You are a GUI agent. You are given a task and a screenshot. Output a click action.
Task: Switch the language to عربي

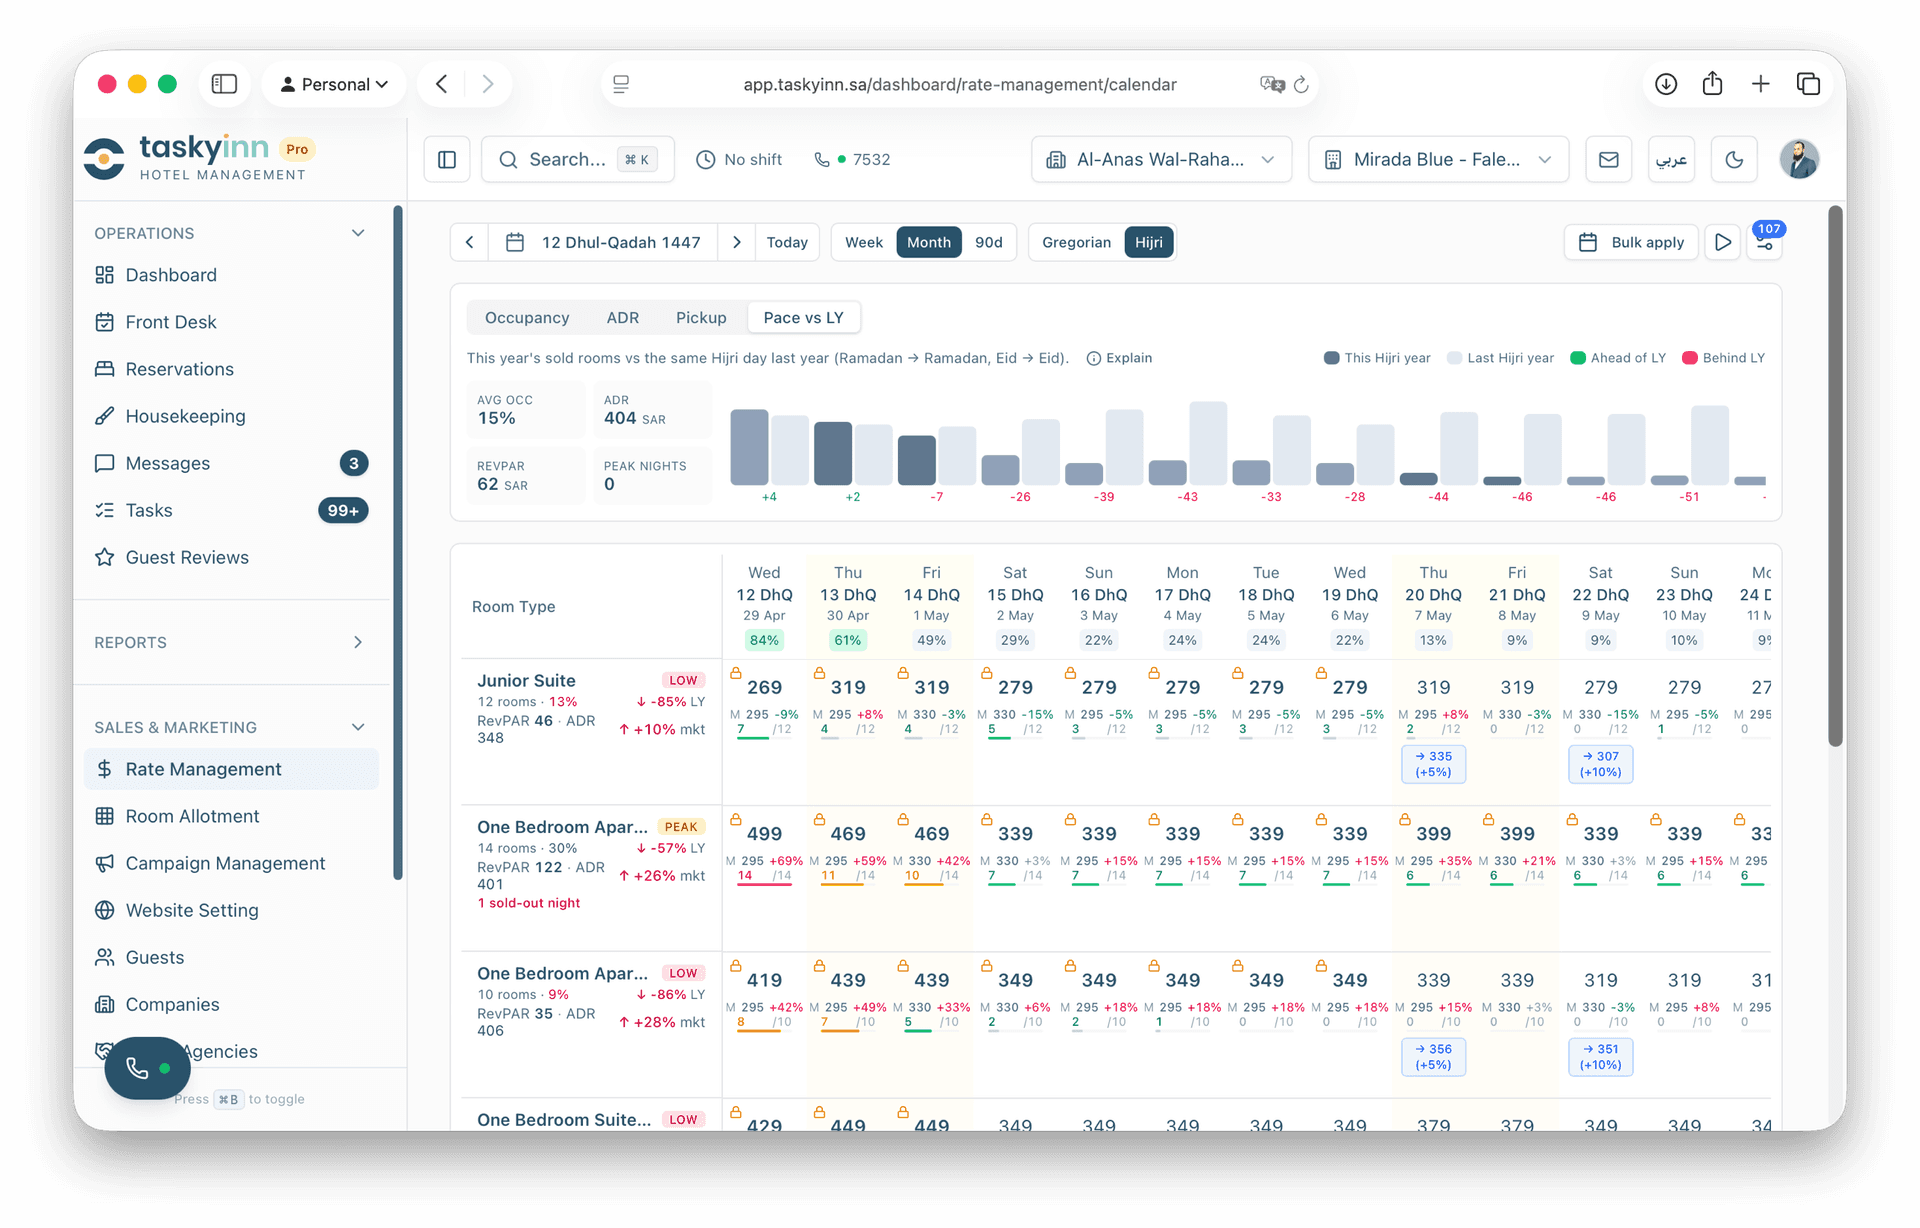click(x=1671, y=159)
